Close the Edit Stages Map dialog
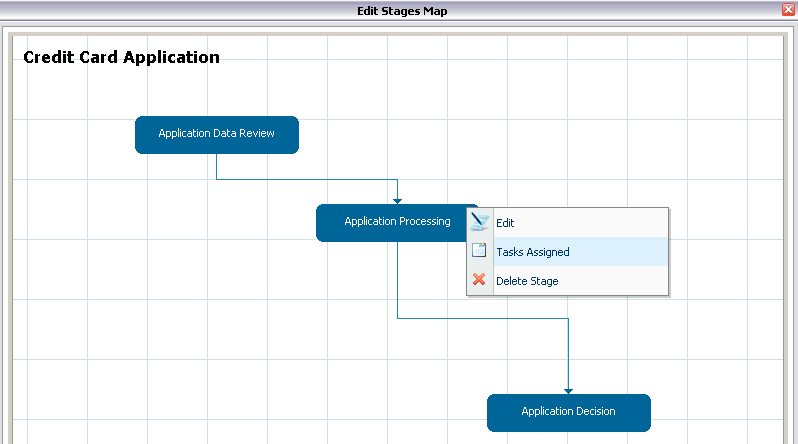Viewport: 798px width, 444px height. point(788,10)
